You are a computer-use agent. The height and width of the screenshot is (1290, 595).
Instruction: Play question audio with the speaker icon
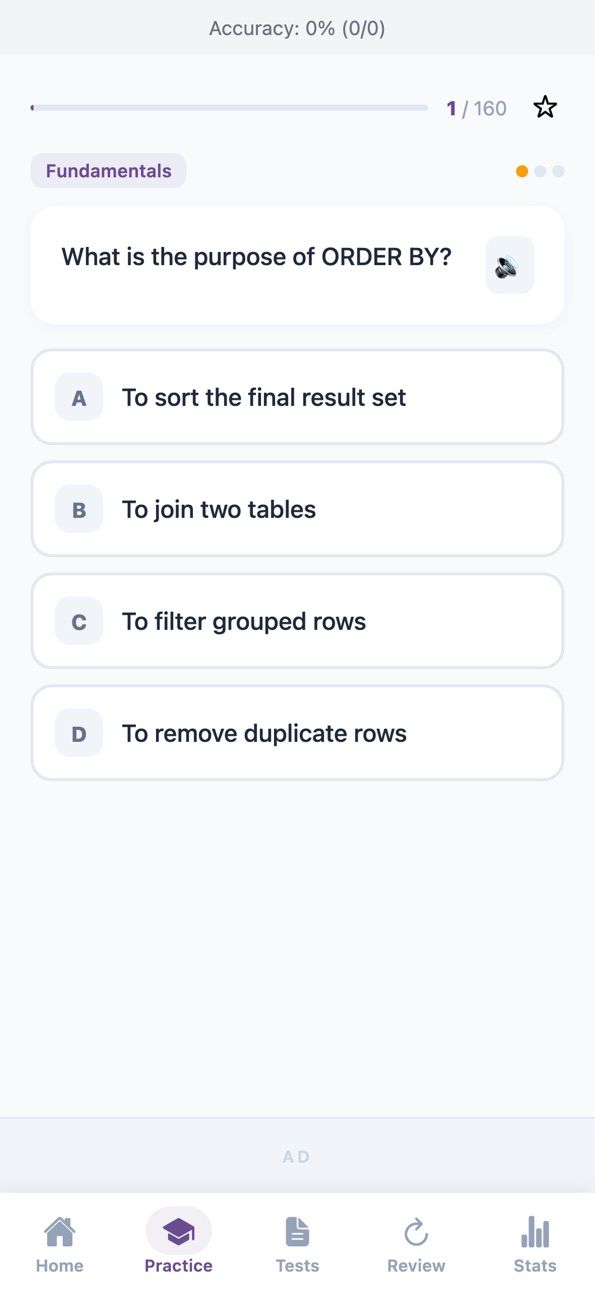pyautogui.click(x=510, y=266)
